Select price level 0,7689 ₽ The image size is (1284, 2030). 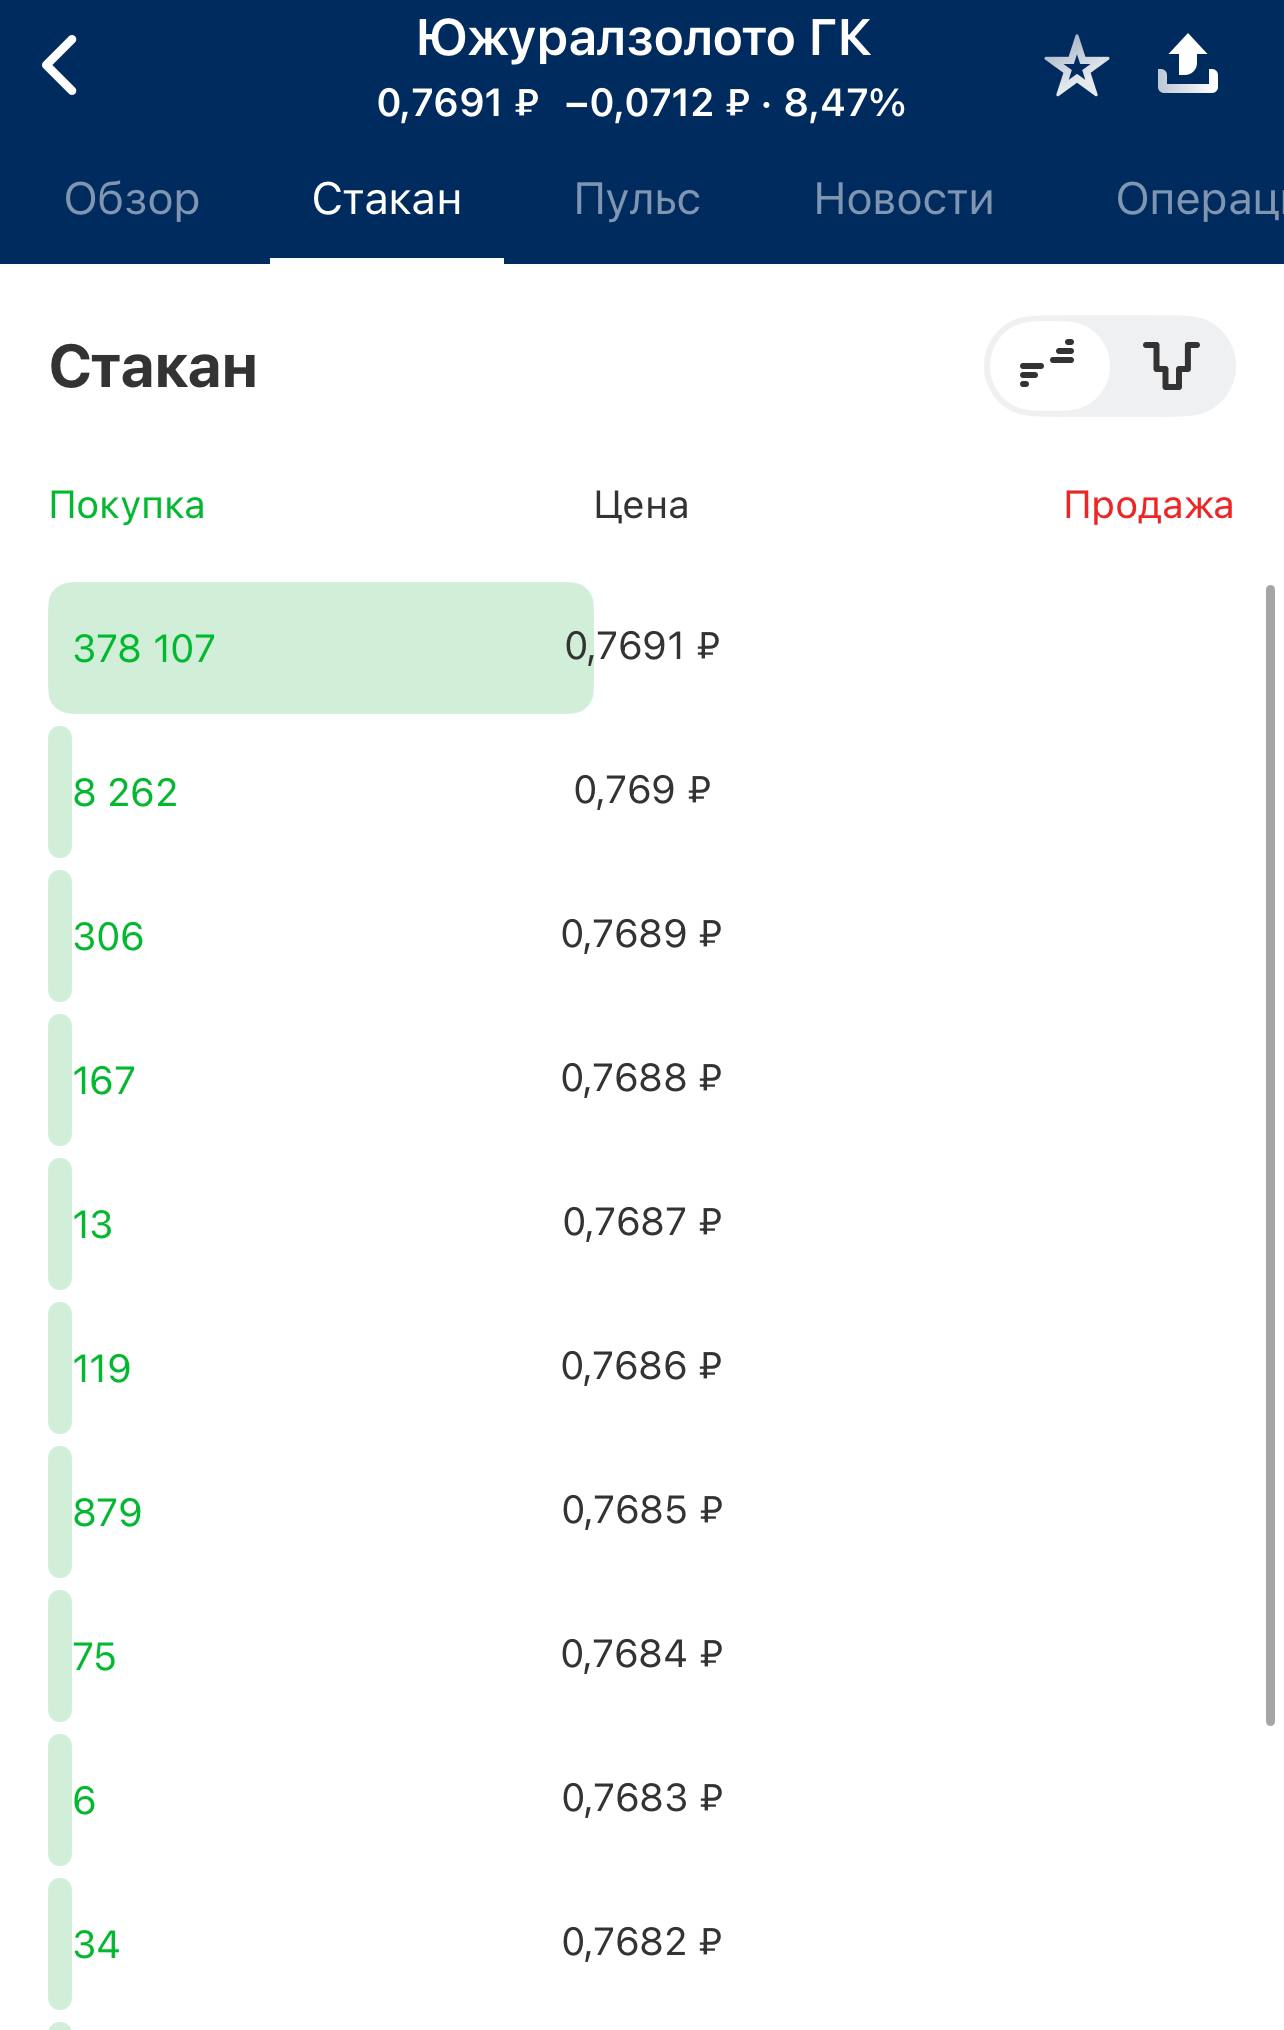[641, 934]
